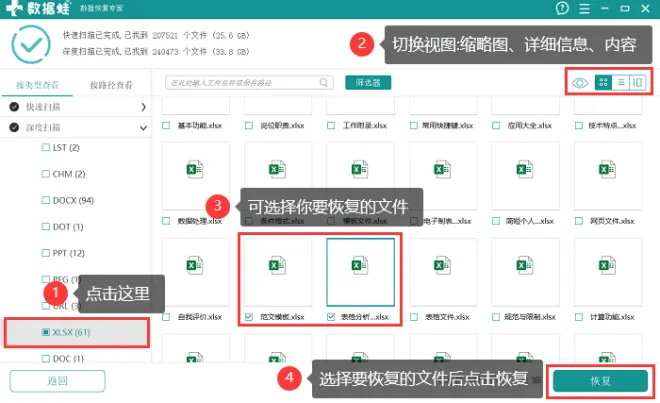Toggle the 深度扫描 round check icon

point(14,127)
